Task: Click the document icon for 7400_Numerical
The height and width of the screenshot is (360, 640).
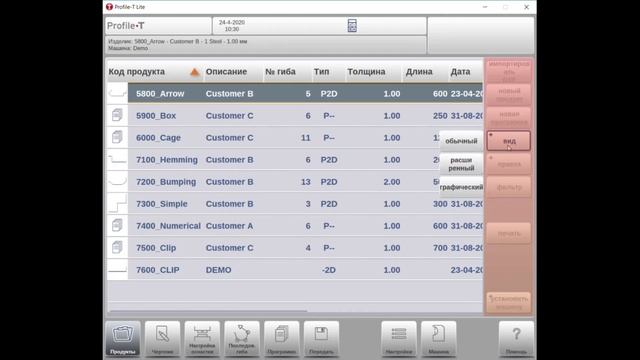Action: (118, 226)
